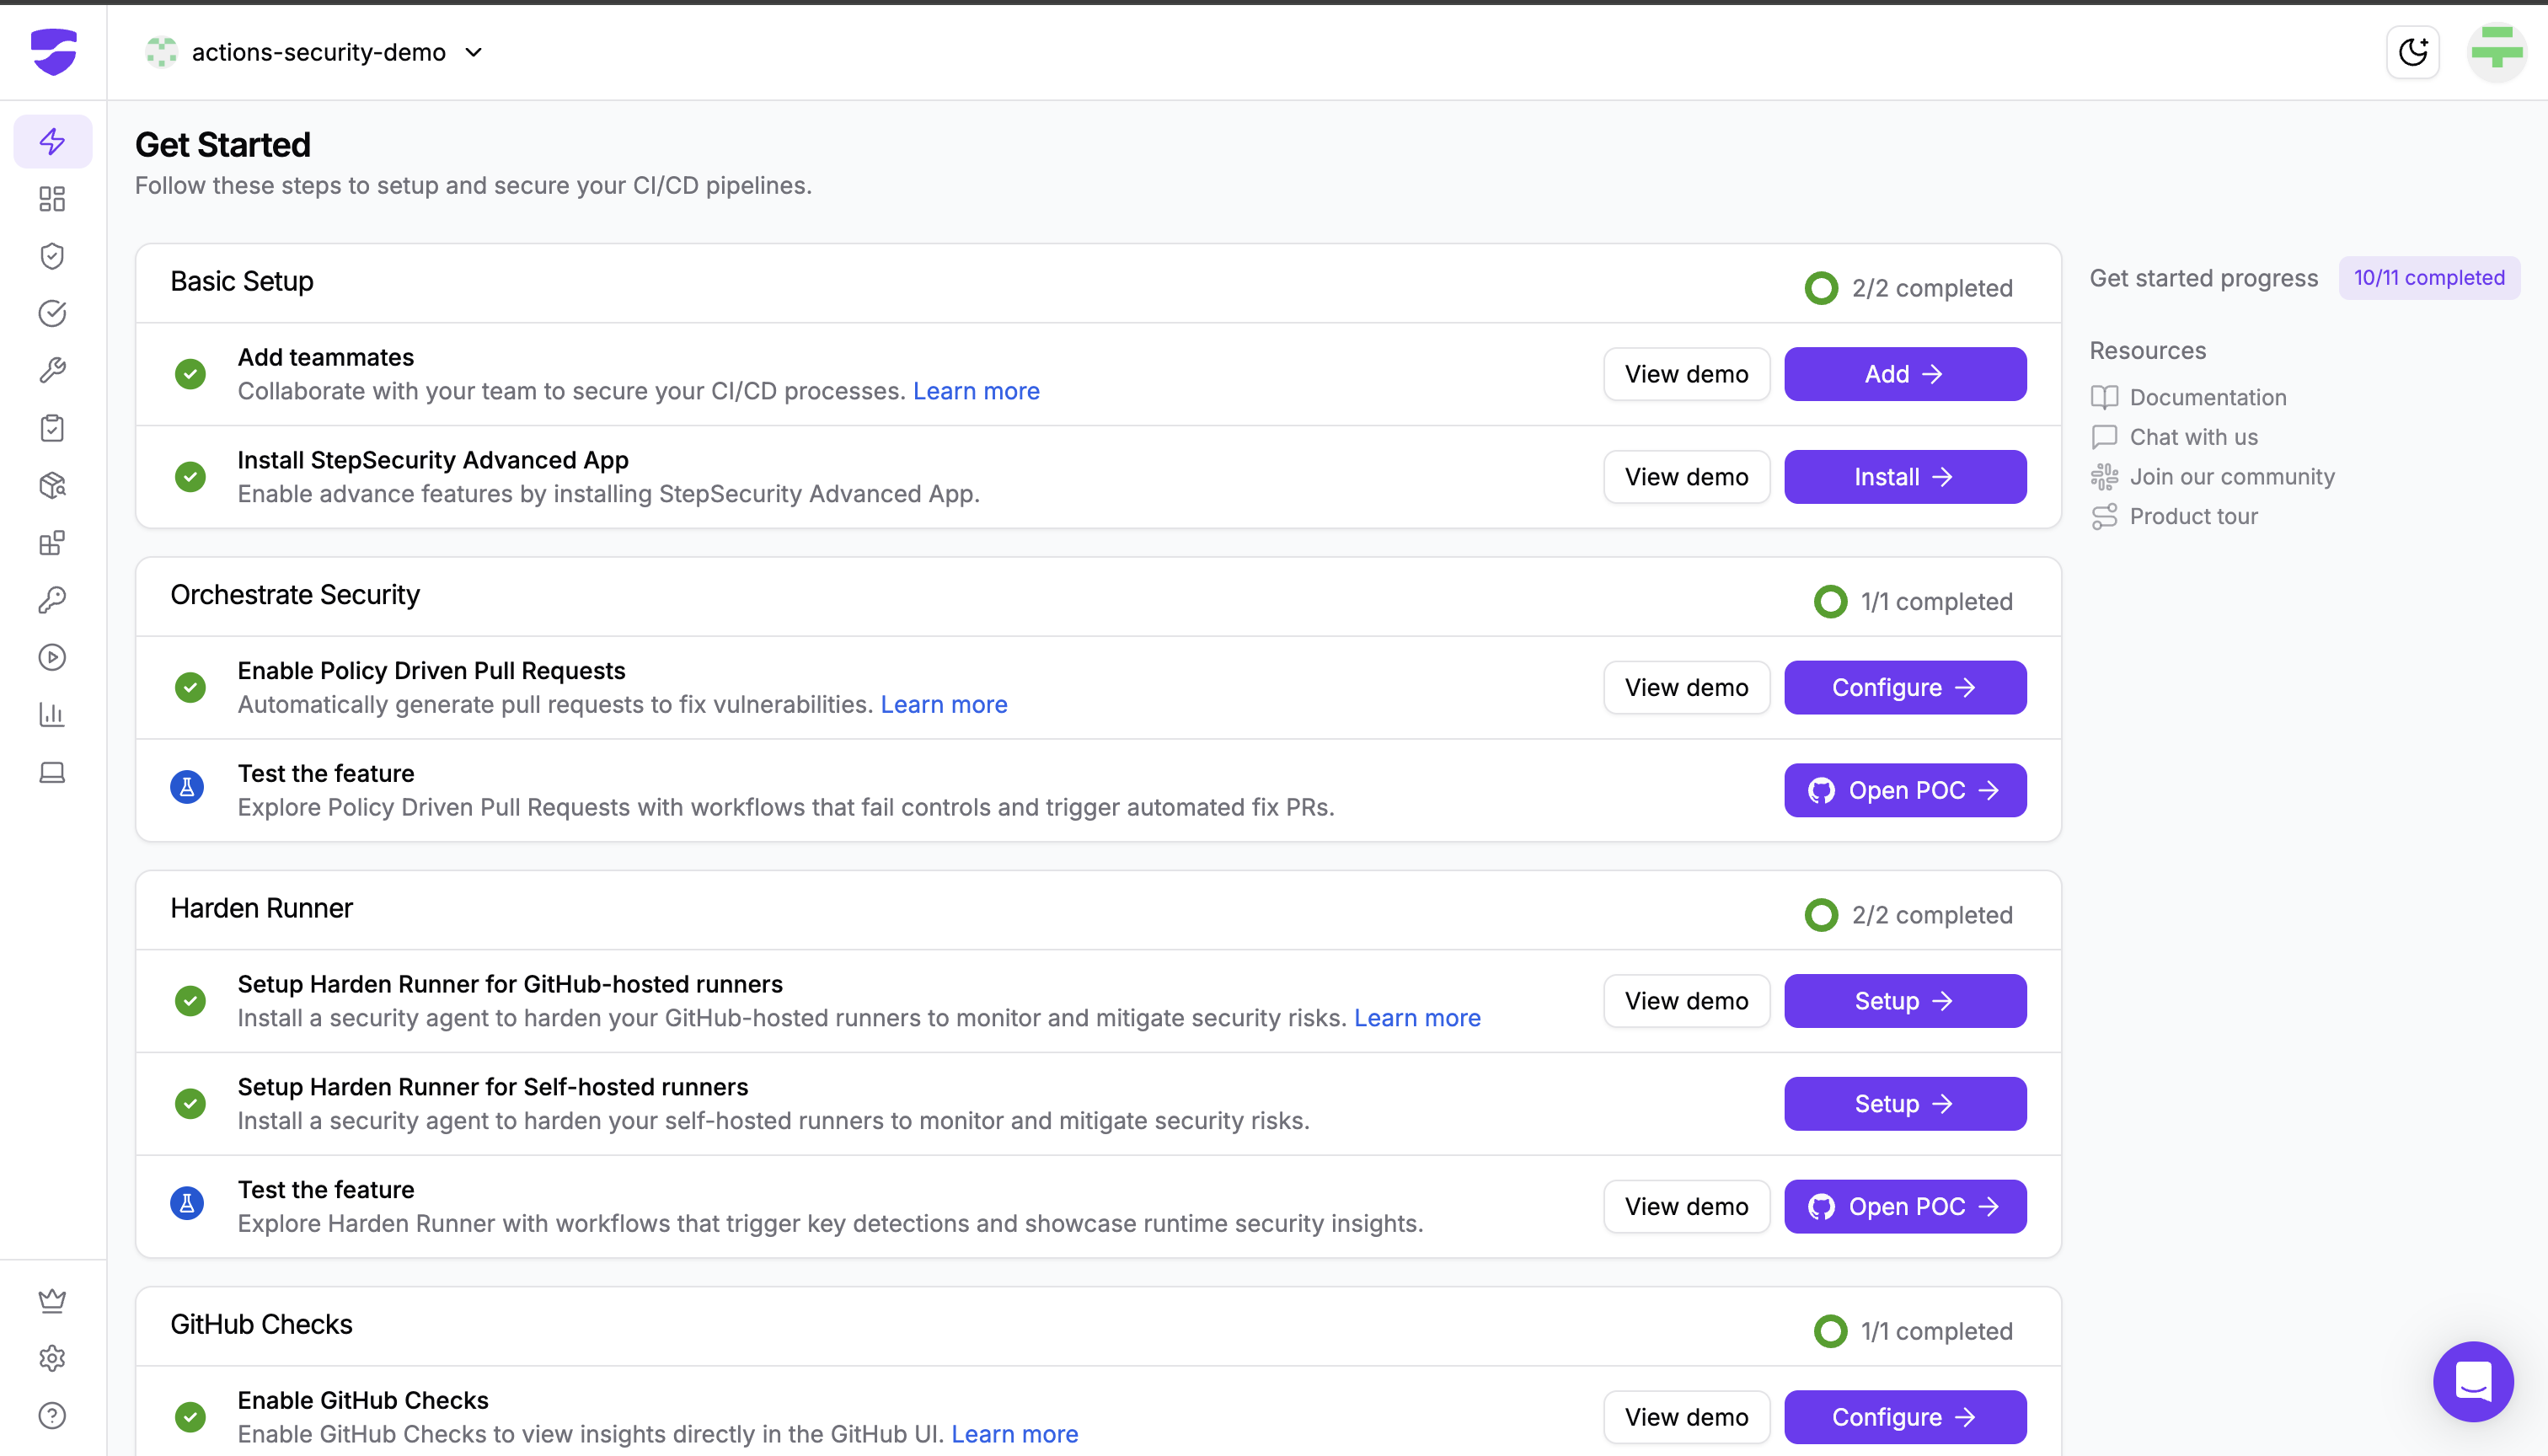Open settings gear in sidebar
Viewport: 2548px width, 1456px height.
click(52, 1358)
